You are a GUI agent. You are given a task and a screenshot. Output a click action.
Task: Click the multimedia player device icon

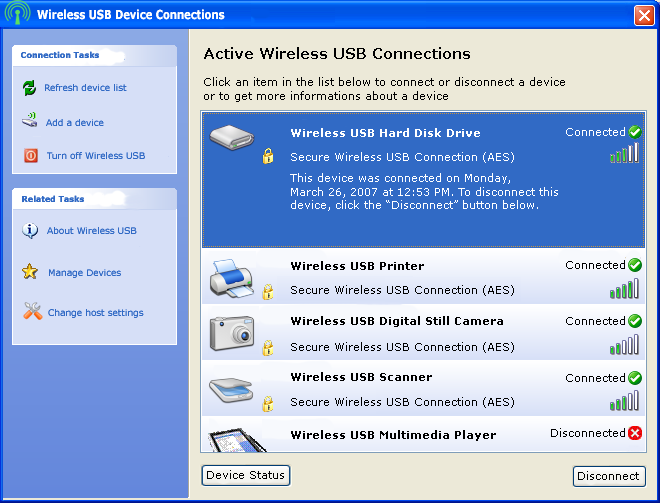coord(237,440)
